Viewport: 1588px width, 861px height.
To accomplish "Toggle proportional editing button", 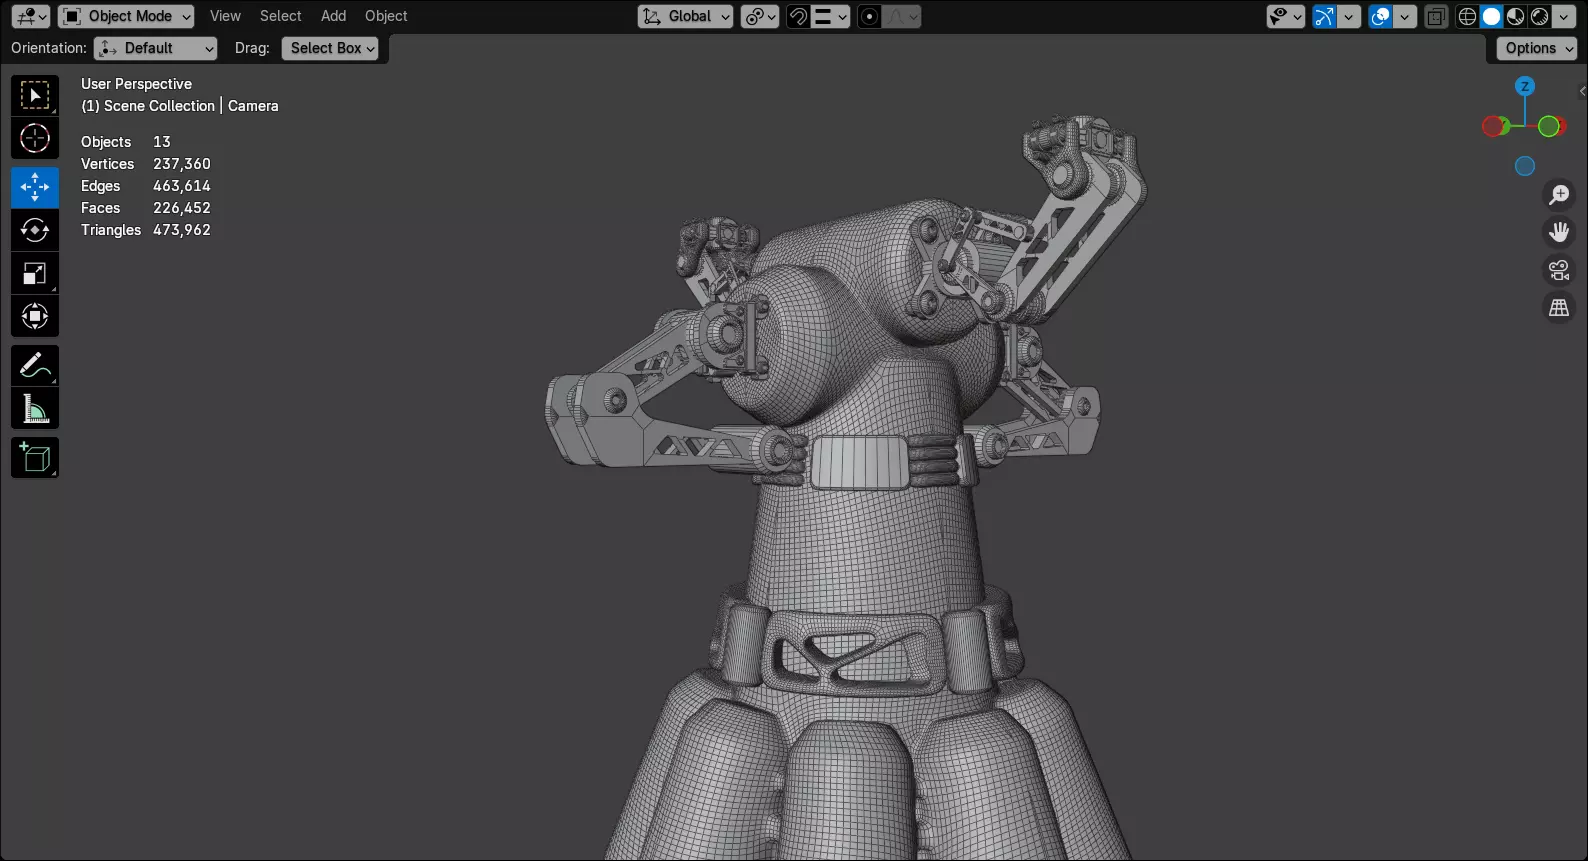I will point(870,16).
